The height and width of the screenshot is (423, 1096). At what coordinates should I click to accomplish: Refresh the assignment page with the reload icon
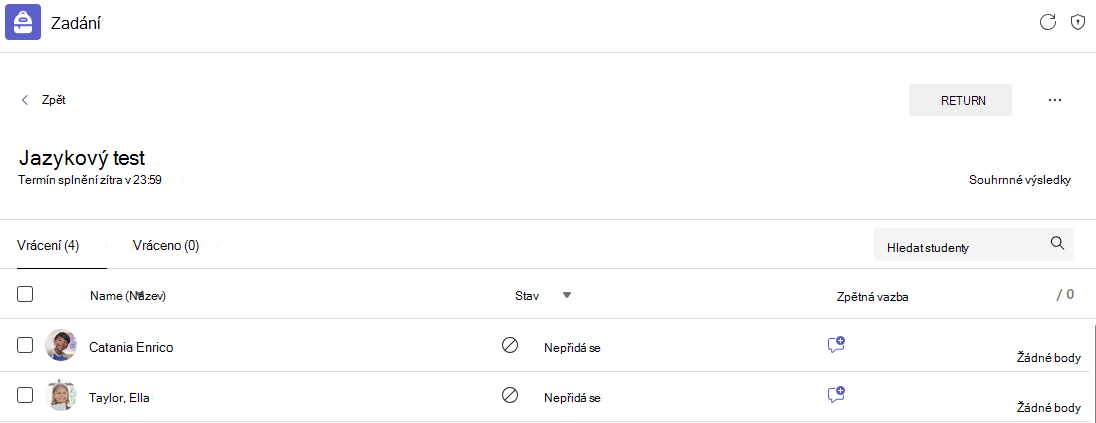[1047, 22]
